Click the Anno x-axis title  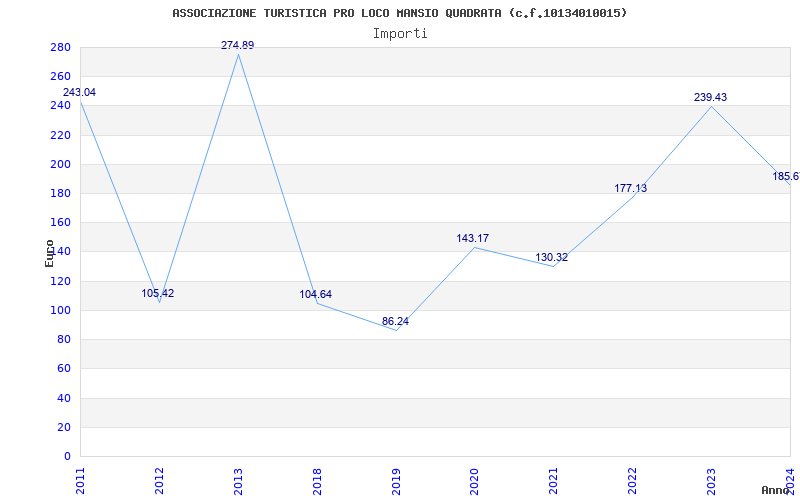tap(775, 490)
